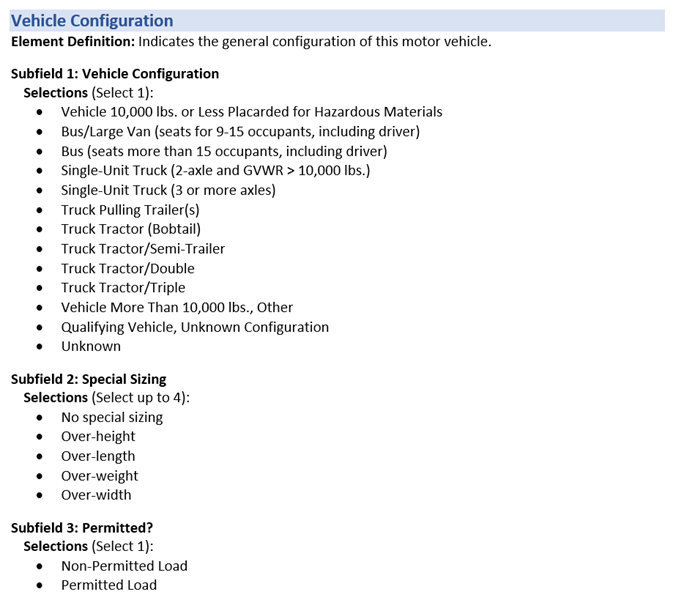Viewport: 673px width, 600px height.
Task: Select Qualifying Vehicle, Unknown Configuration
Action: click(x=195, y=327)
